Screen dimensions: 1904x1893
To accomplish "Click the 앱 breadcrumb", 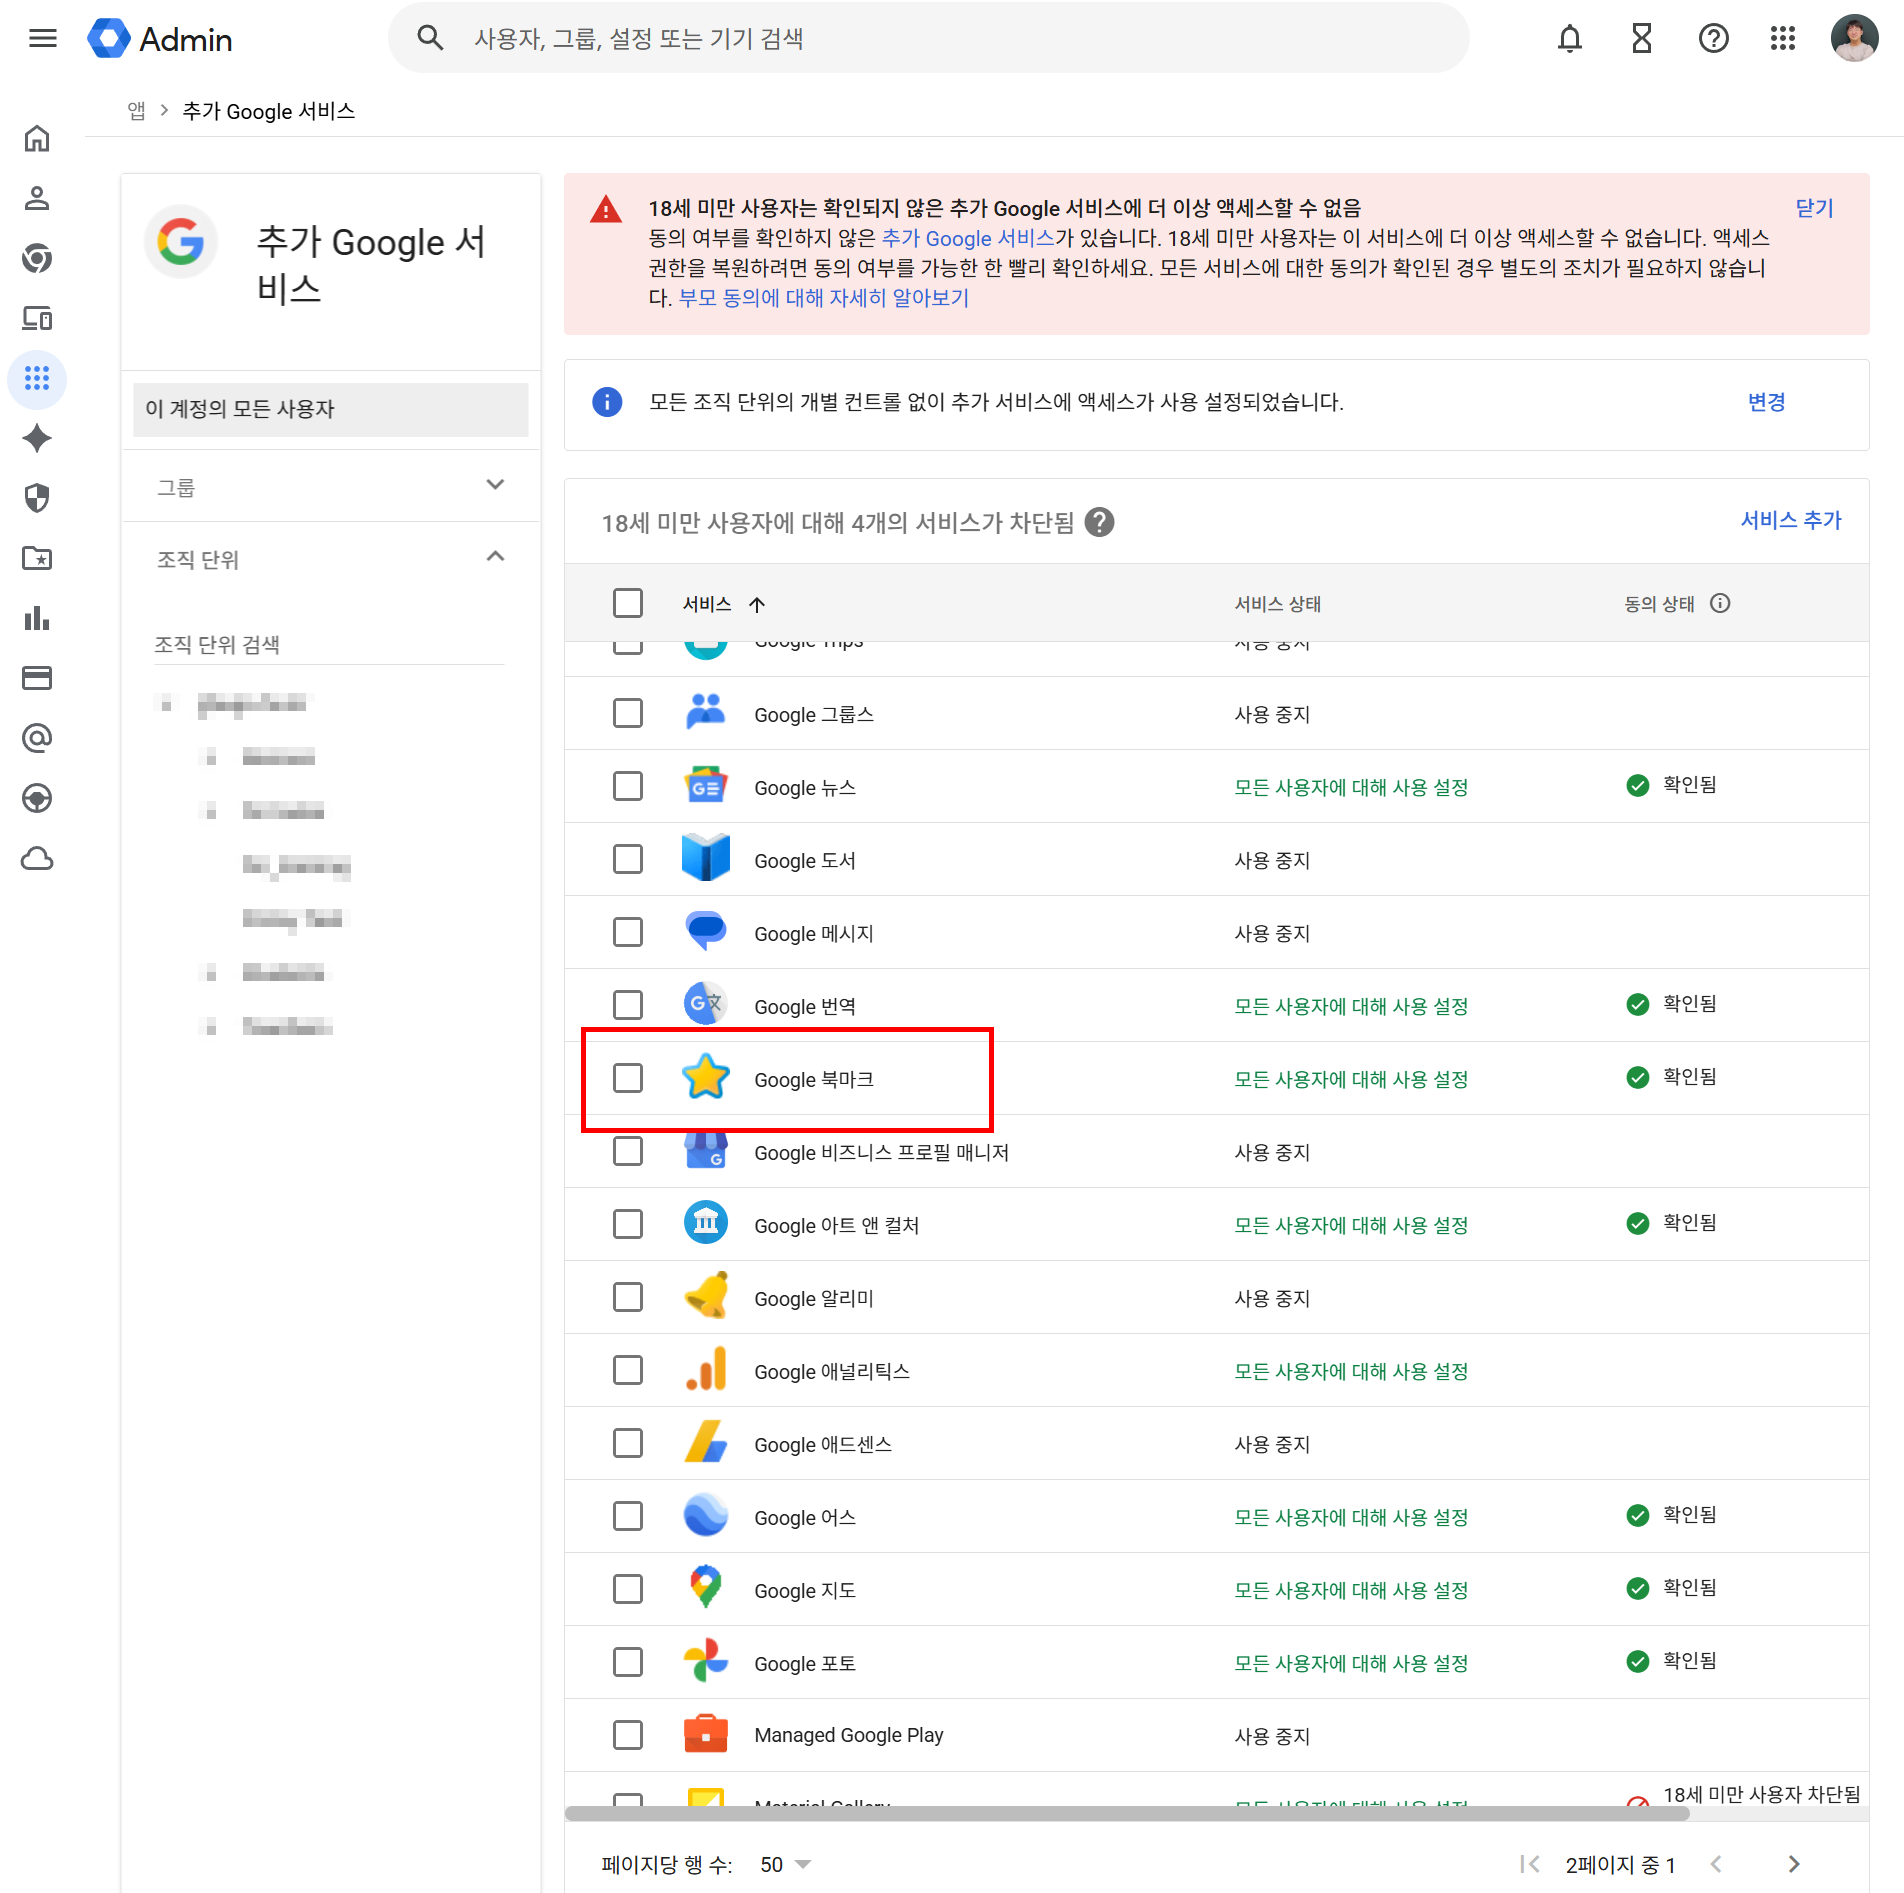I will coord(137,111).
